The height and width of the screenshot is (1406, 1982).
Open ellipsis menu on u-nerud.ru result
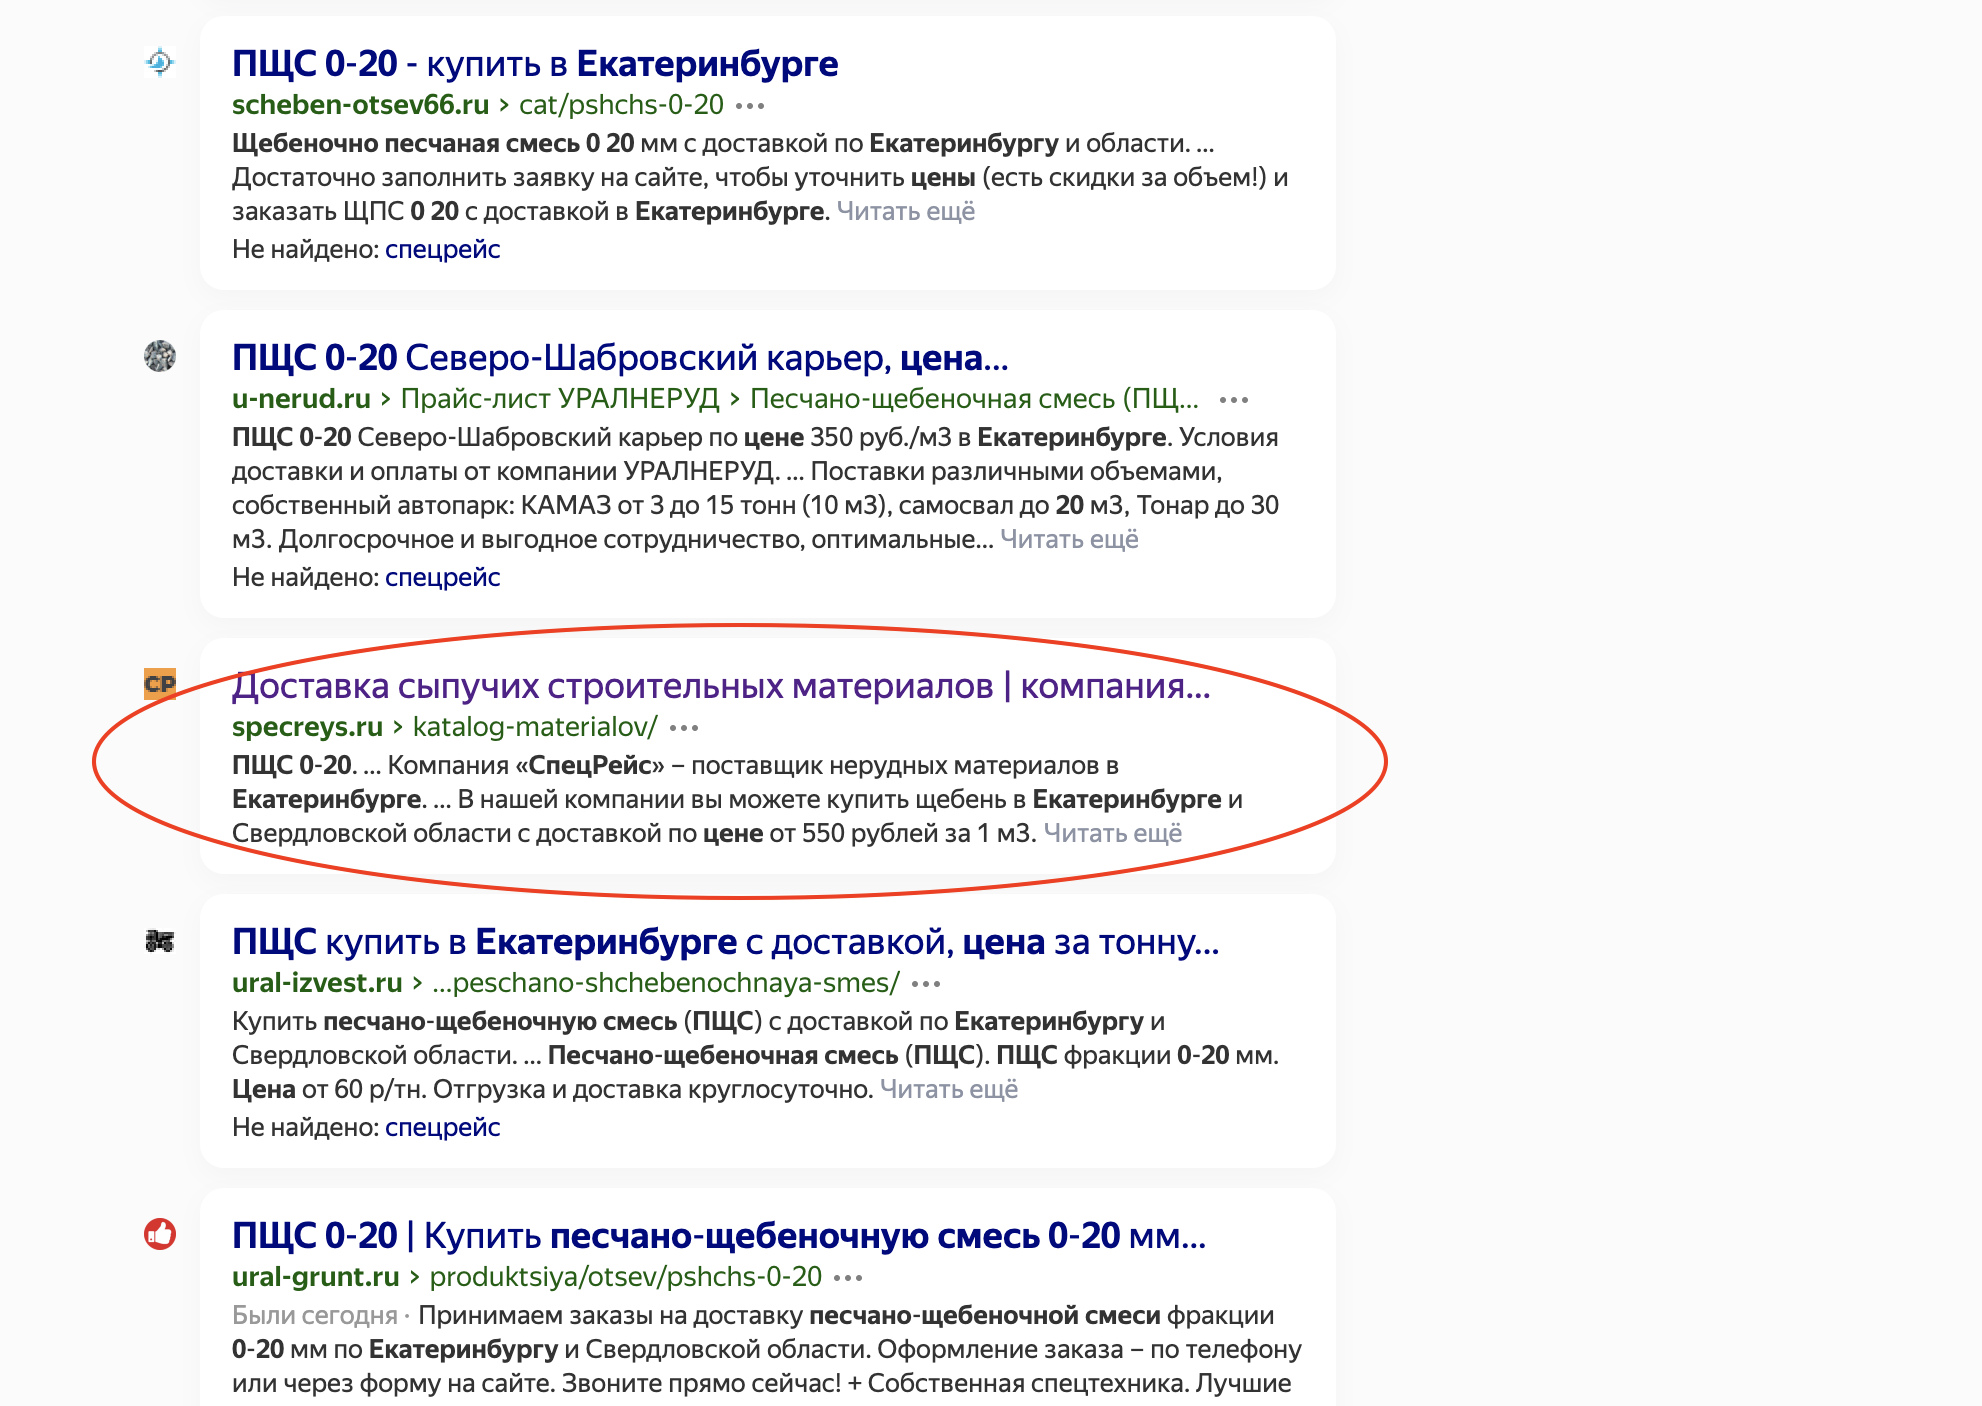(1235, 399)
